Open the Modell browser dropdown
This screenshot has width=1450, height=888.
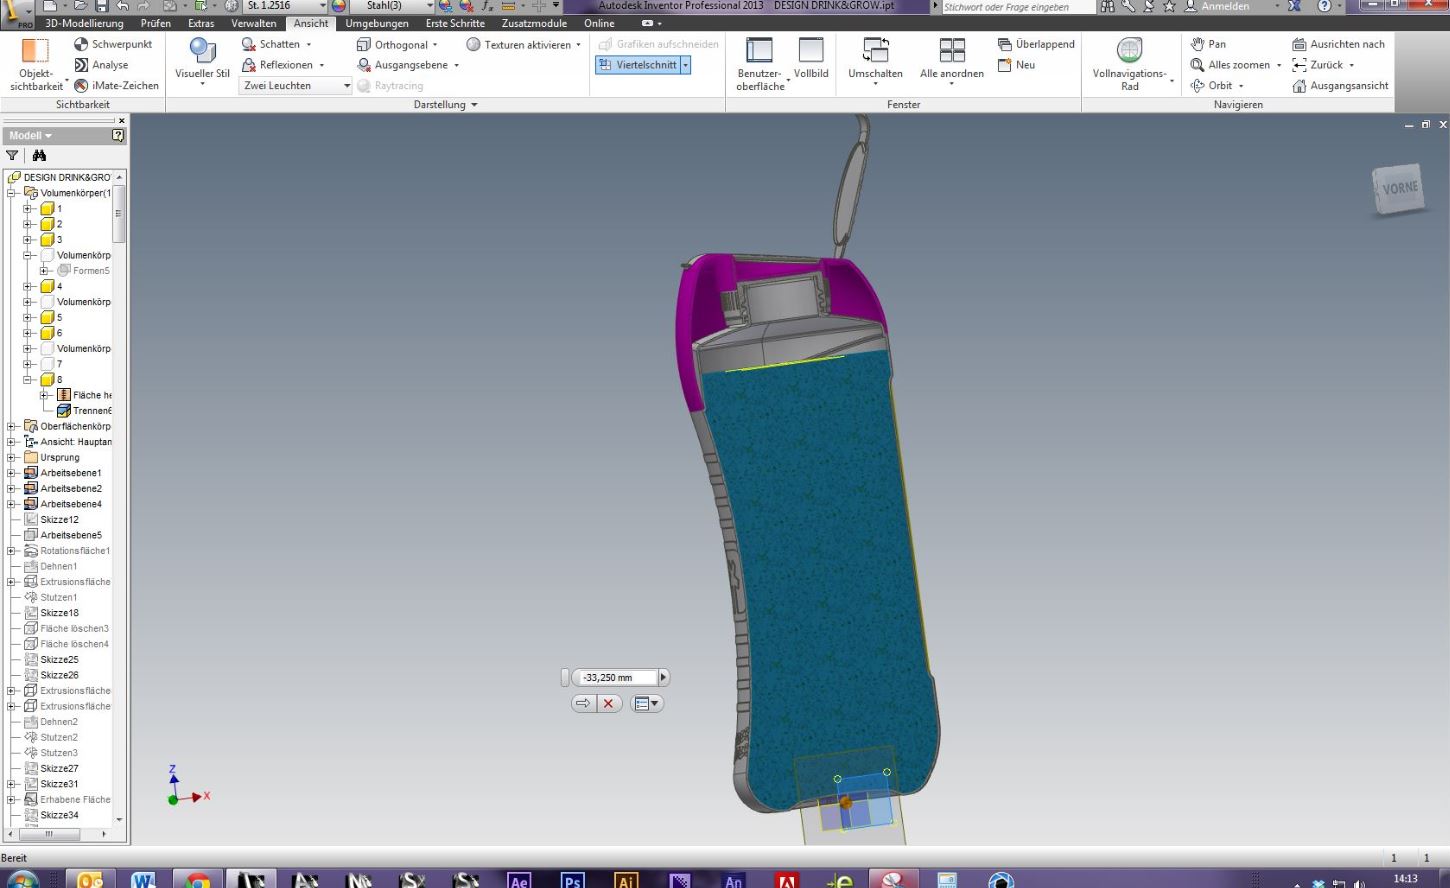pos(31,135)
